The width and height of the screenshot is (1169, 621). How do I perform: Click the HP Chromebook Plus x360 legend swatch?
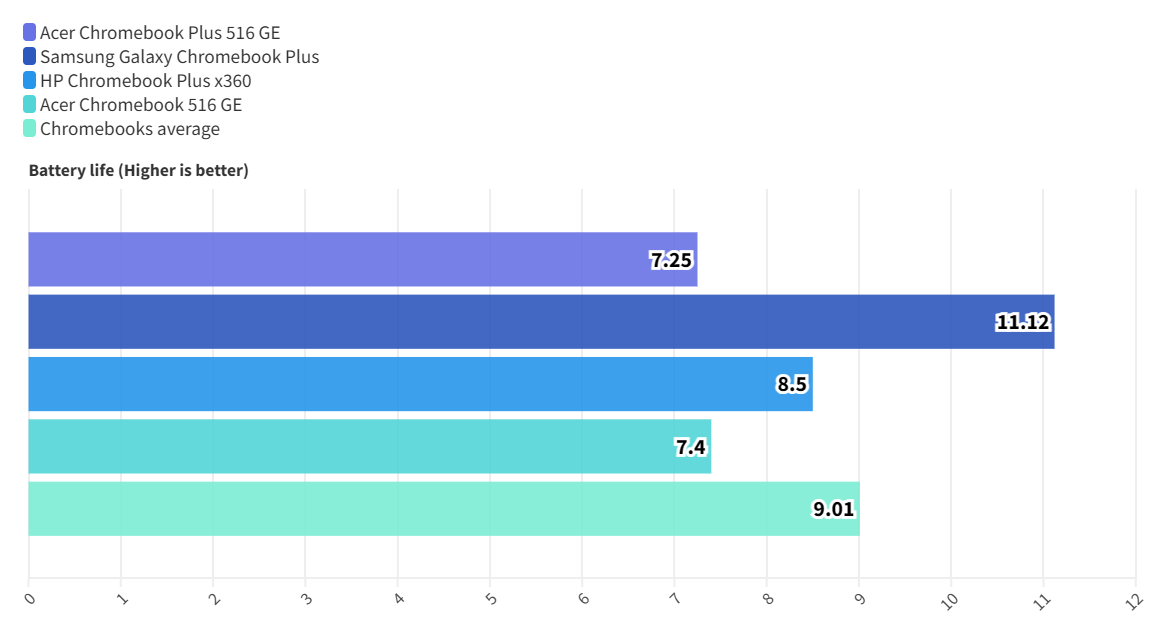[x=29, y=80]
